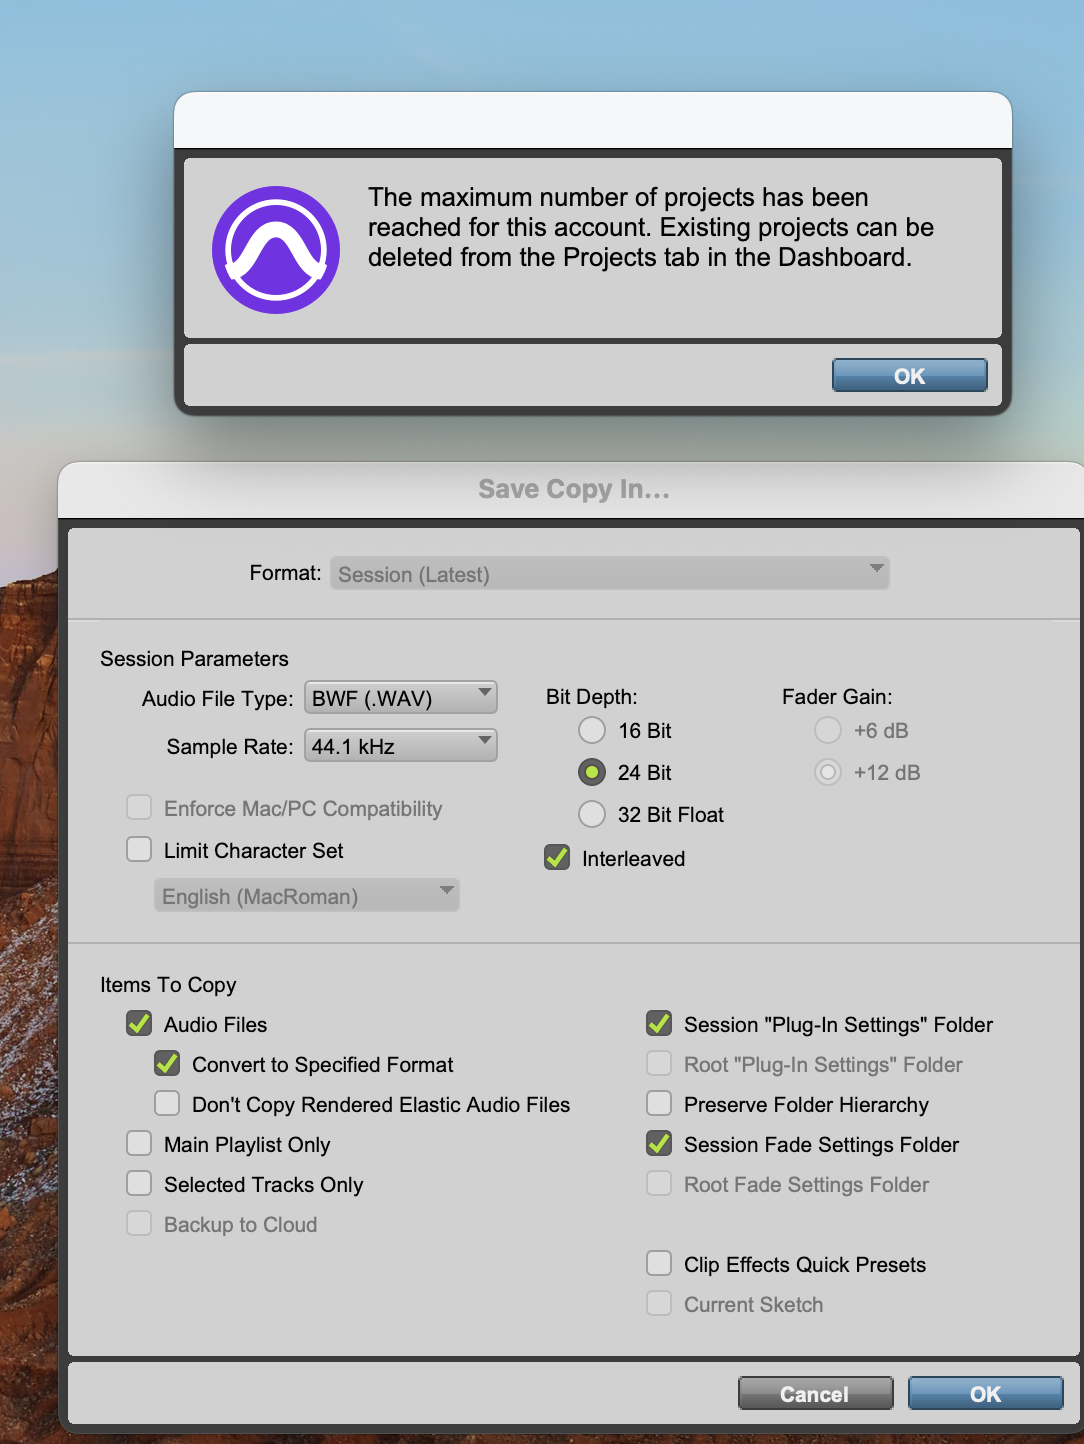Open the Sample Rate 44.1 kHz dropdown
Image resolution: width=1084 pixels, height=1444 pixels.
pos(400,746)
